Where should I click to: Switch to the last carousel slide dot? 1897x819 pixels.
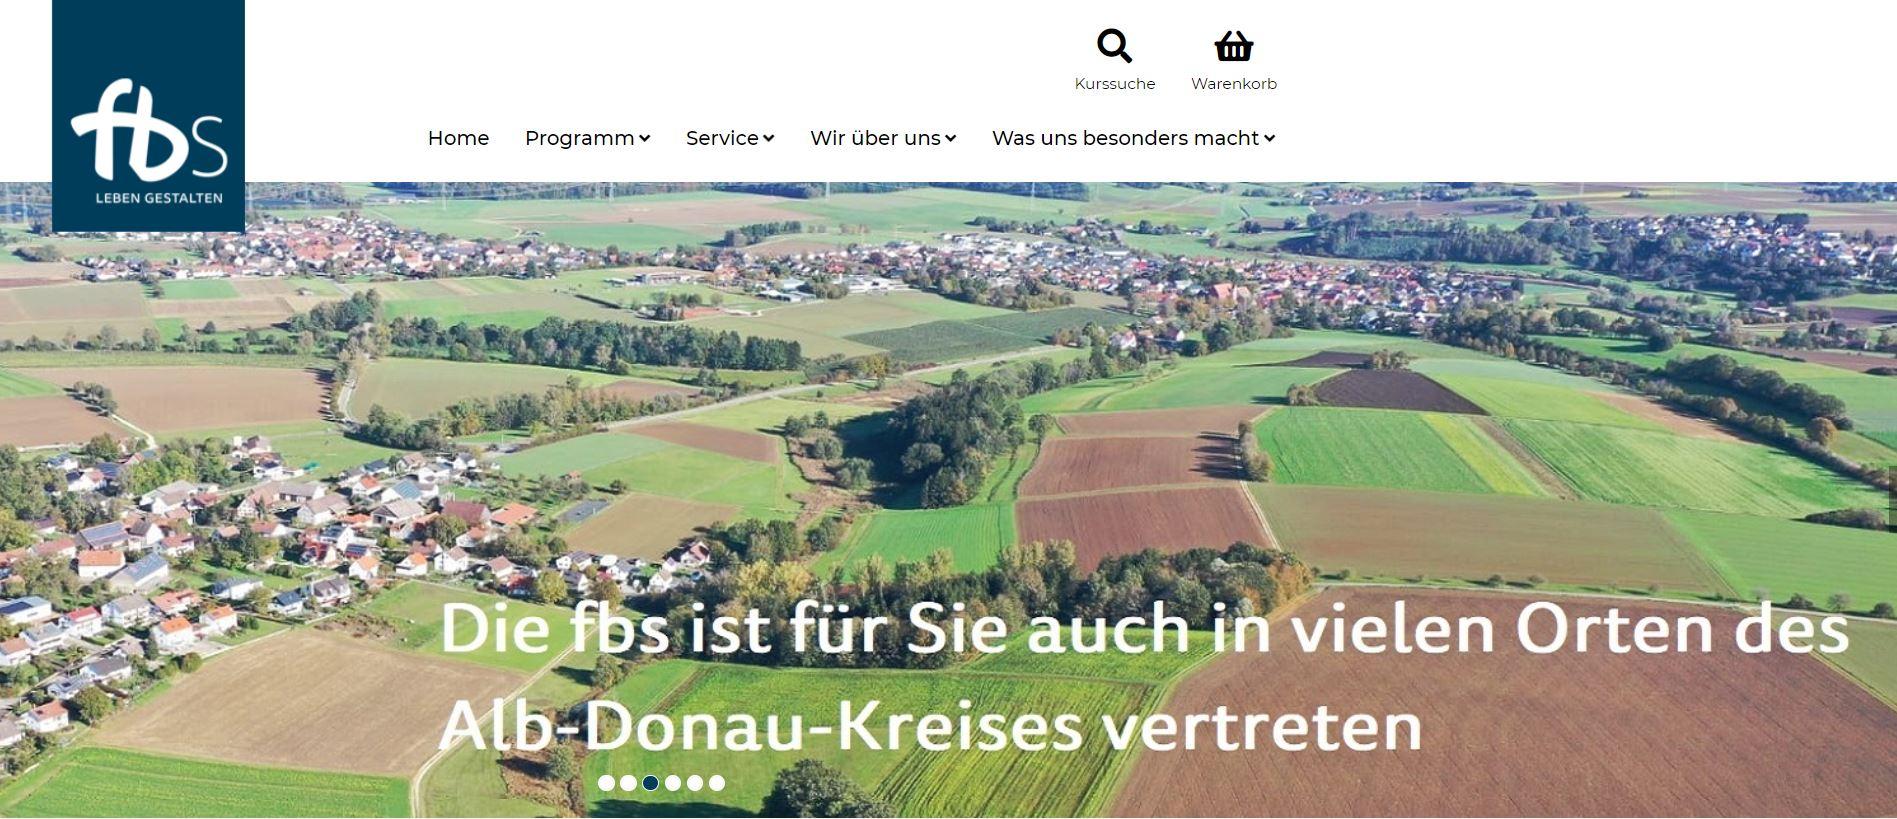[716, 783]
